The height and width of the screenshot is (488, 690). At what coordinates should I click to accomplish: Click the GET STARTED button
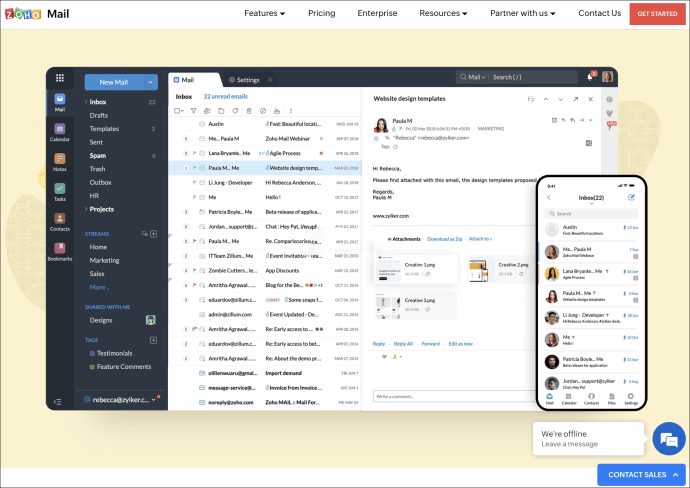(x=657, y=14)
